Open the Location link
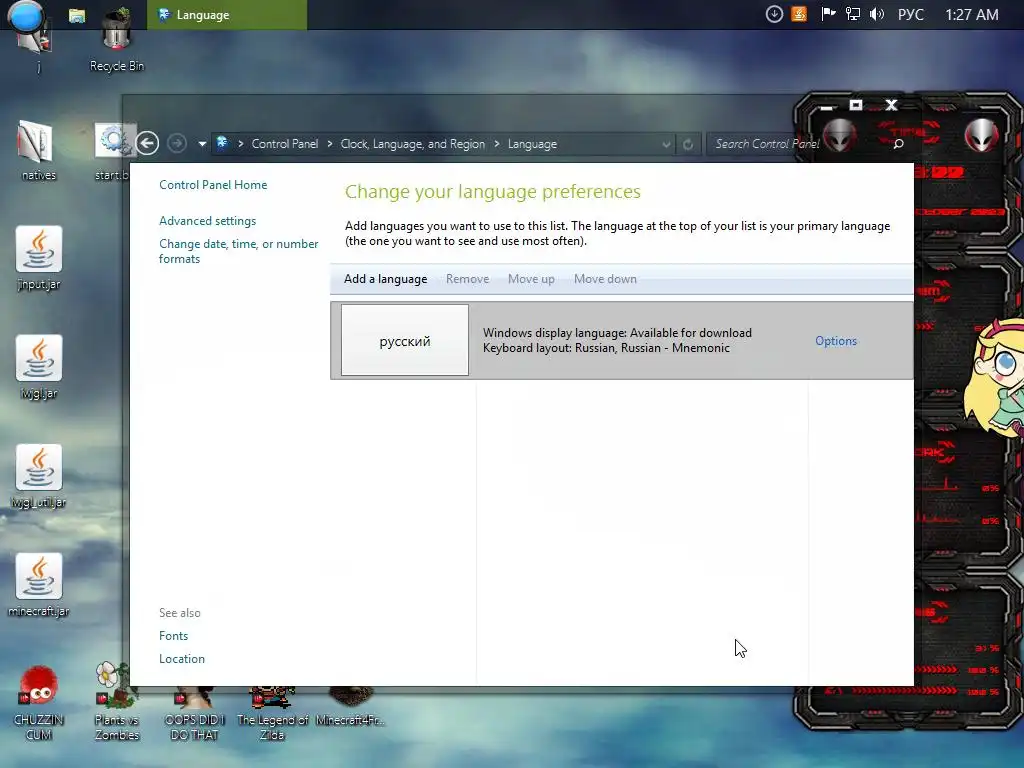Image resolution: width=1024 pixels, height=768 pixels. 182,659
